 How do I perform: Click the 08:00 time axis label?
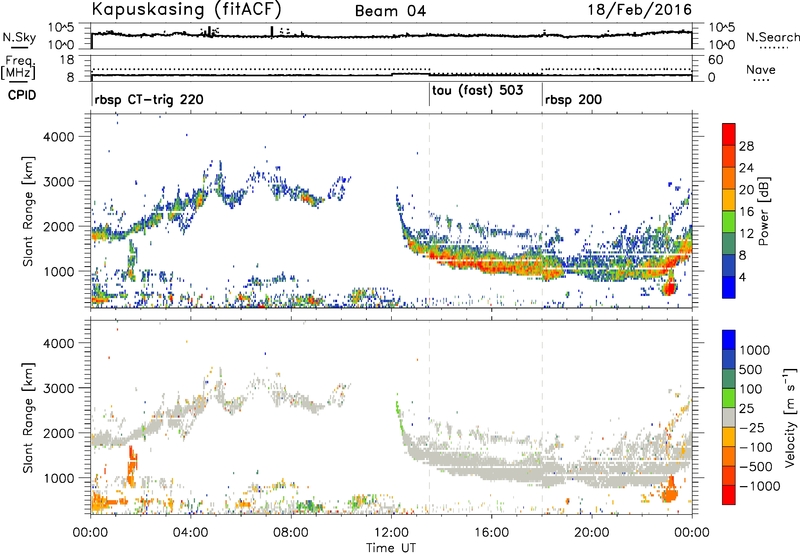[x=291, y=533]
